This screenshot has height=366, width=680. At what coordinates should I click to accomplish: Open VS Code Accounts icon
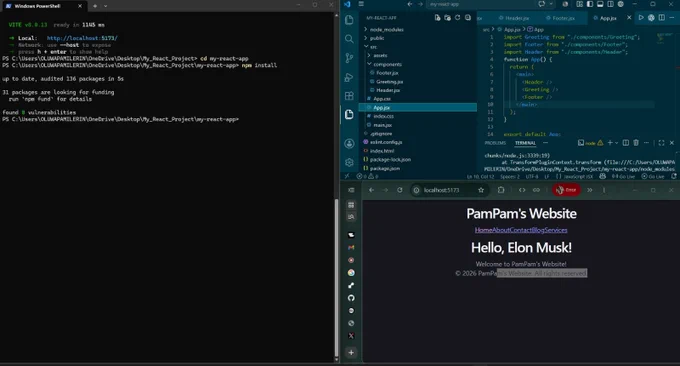tap(349, 144)
